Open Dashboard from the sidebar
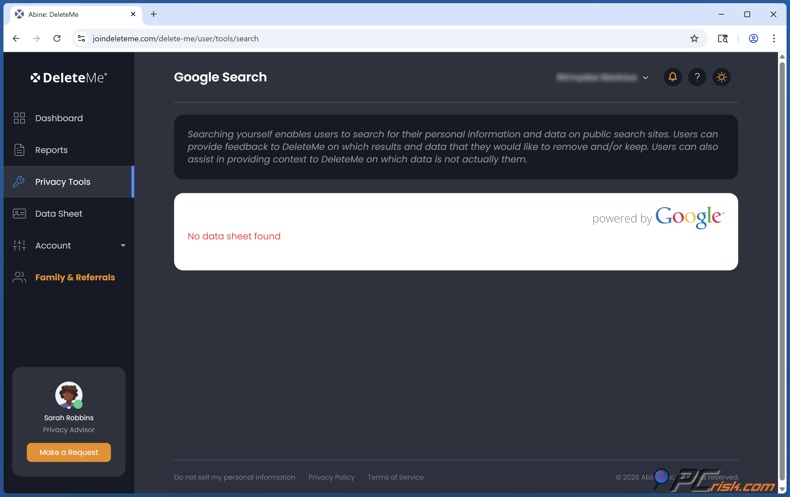 click(x=59, y=118)
